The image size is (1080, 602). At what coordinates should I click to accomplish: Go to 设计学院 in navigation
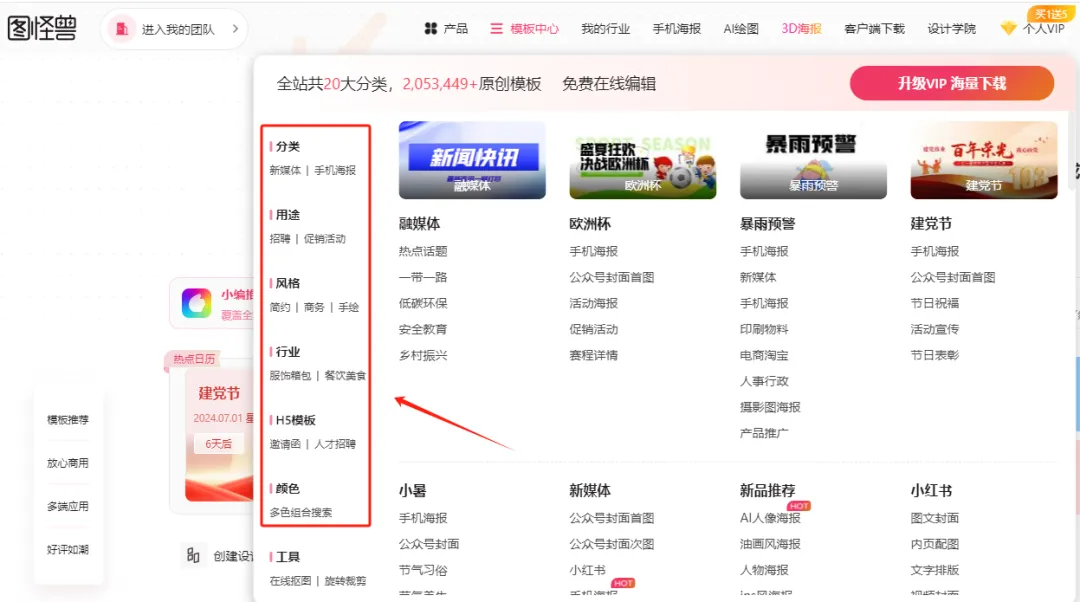pos(951,29)
